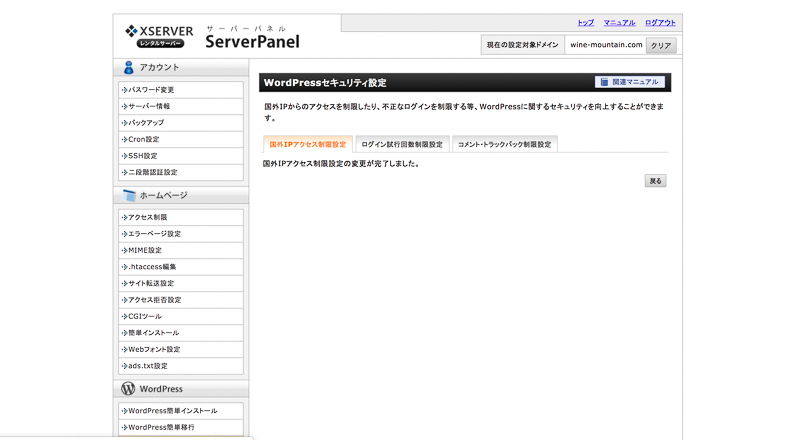This screenshot has height=440, width=799.
Task: Select the 国外IPアクセス制限設定 tab
Action: (x=308, y=144)
